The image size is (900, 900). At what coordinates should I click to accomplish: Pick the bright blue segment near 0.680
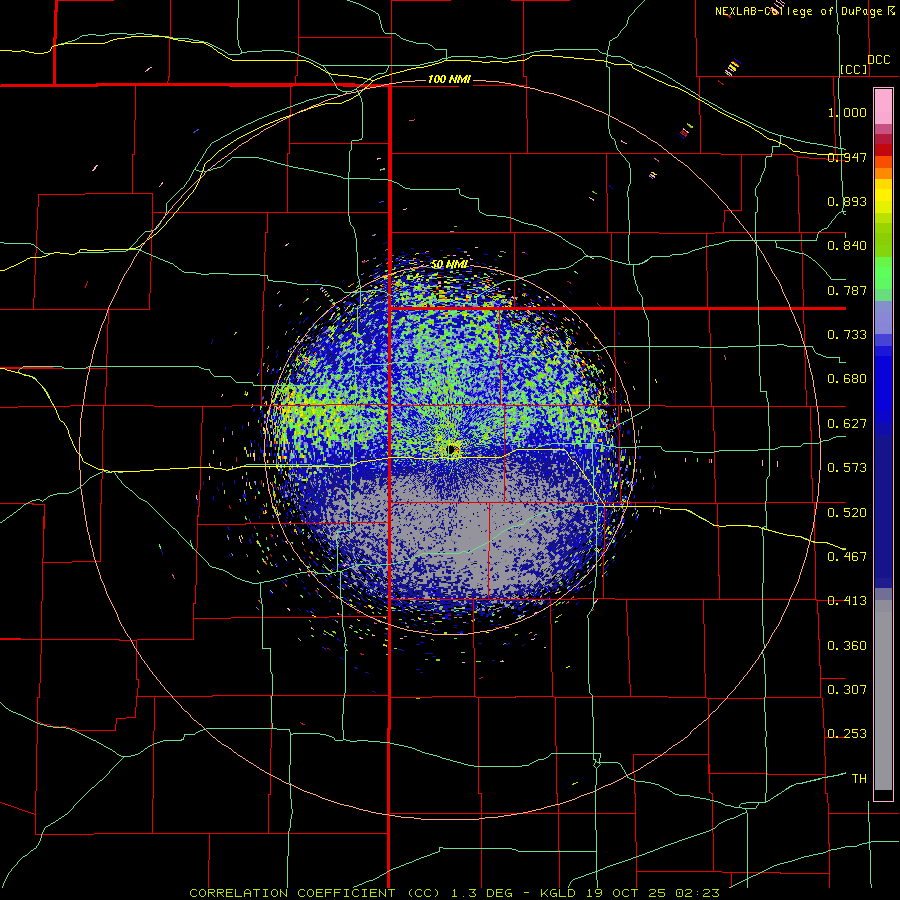coord(883,390)
